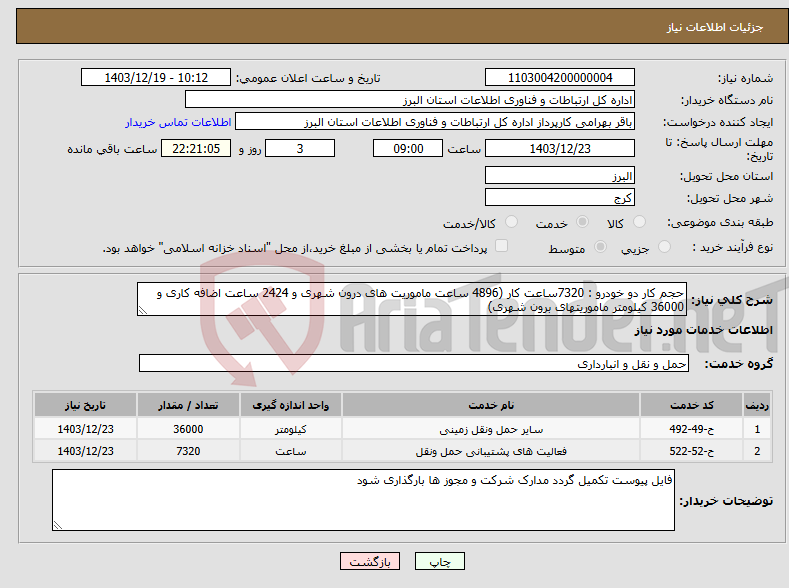Click the need number field 1103004200000004
This screenshot has height=588, width=789.
pos(560,77)
